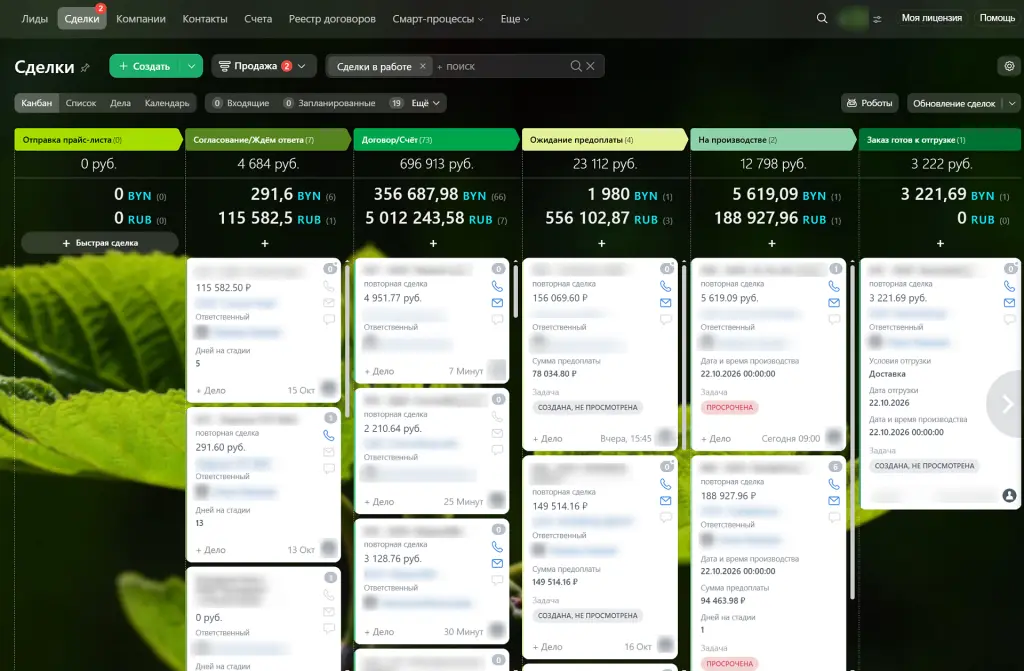Clear the filter search with the X
The image size is (1024, 671).
coord(590,66)
